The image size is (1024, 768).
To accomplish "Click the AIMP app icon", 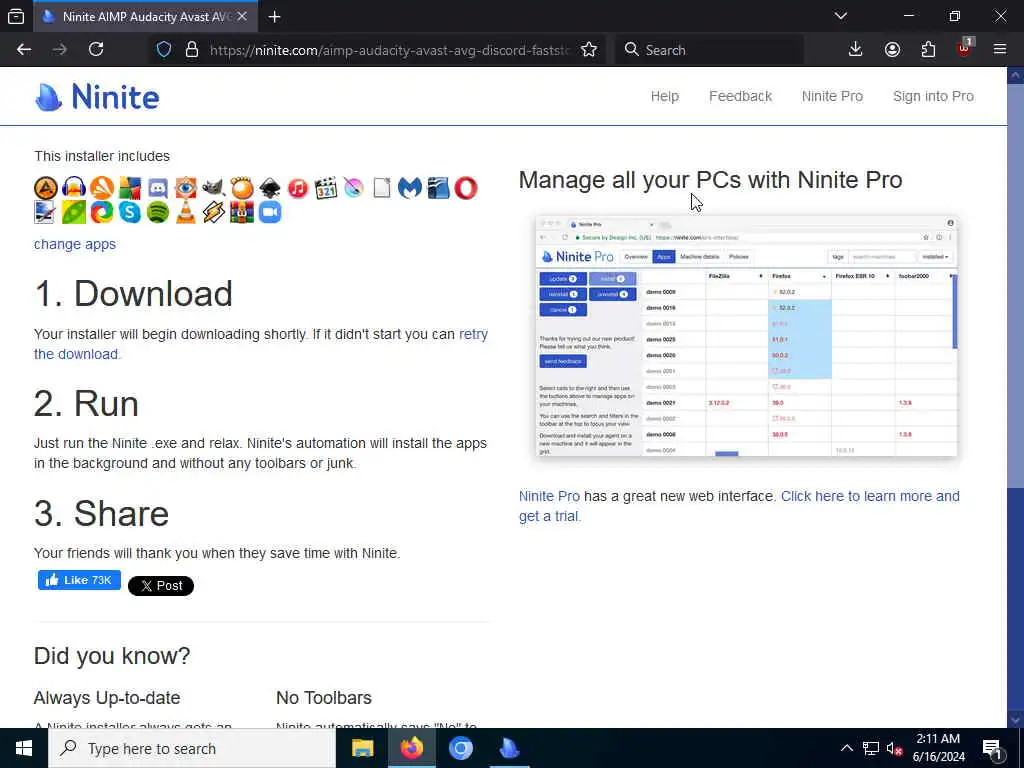I will (46, 188).
